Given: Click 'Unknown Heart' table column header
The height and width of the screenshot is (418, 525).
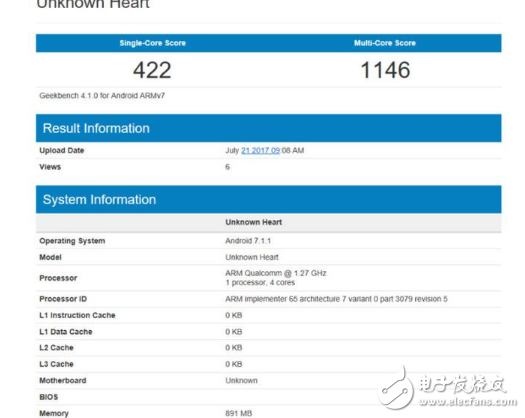Looking at the screenshot, I should click(x=253, y=222).
